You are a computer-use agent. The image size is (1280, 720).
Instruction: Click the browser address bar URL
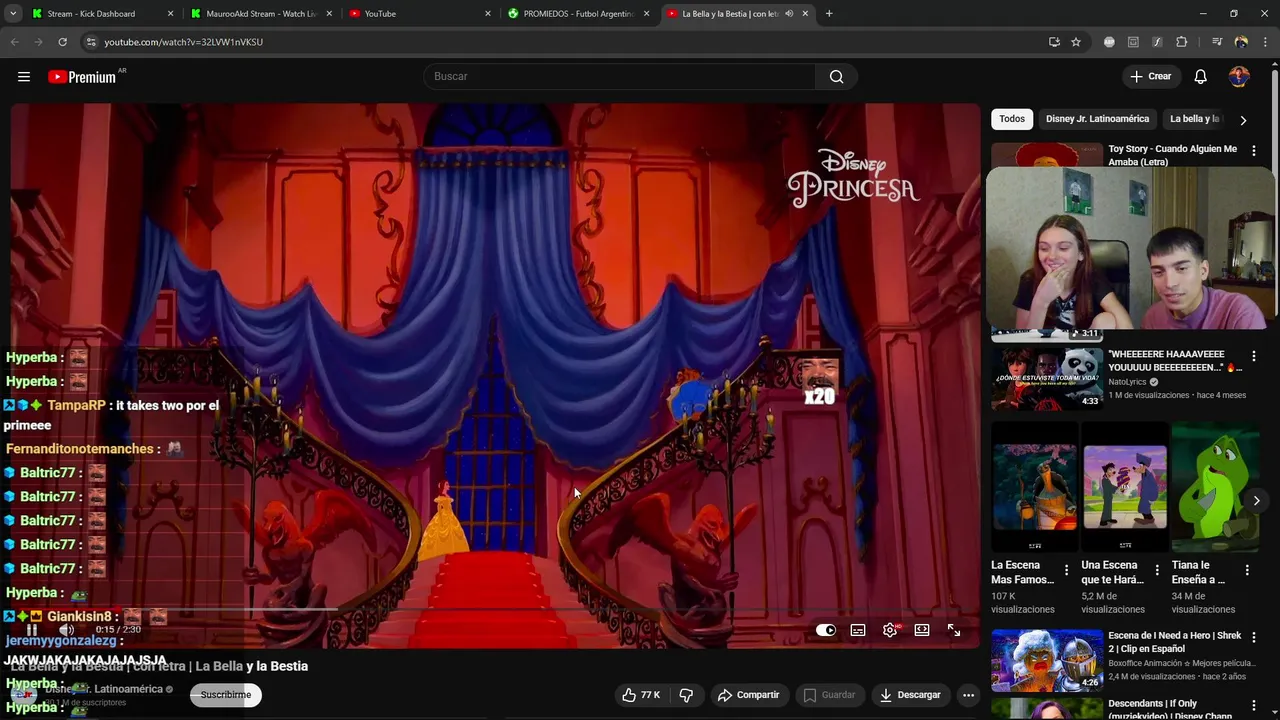184,42
